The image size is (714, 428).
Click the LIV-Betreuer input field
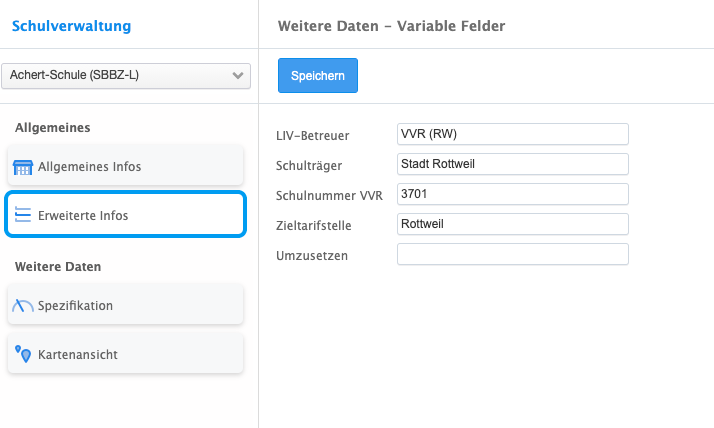tap(512, 134)
